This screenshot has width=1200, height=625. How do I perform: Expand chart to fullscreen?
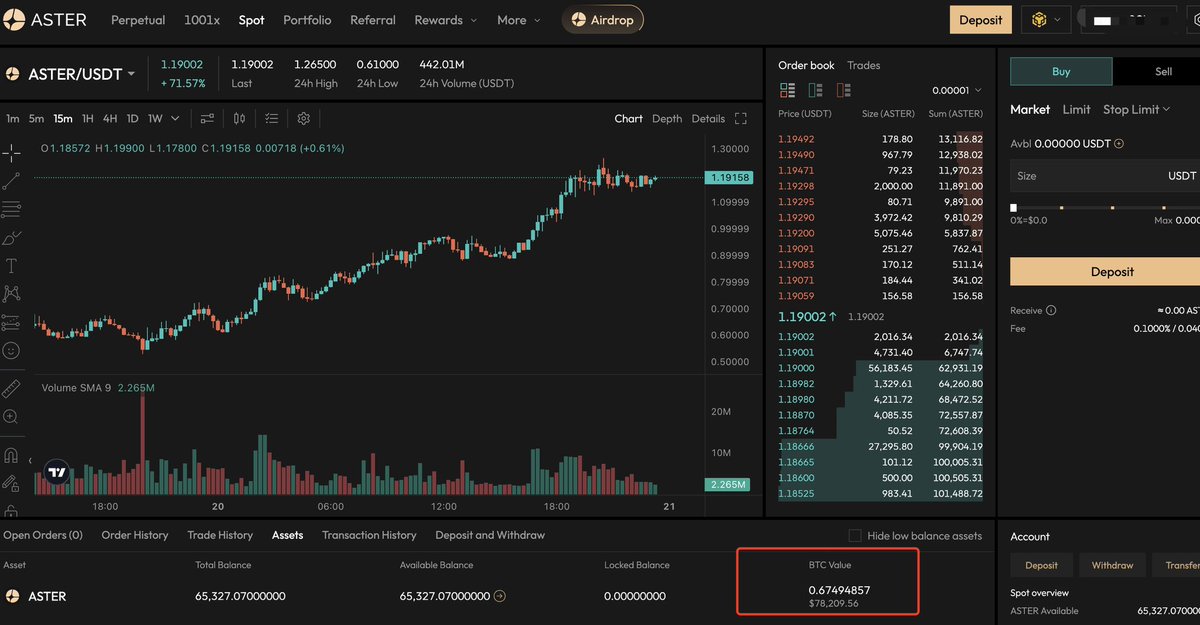pyautogui.click(x=741, y=118)
